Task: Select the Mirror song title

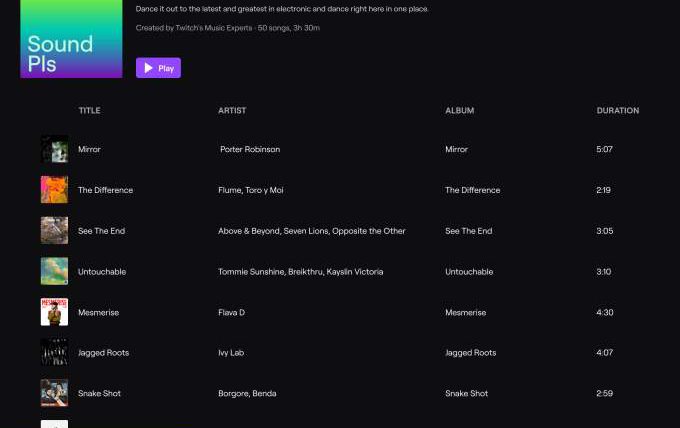Action: pyautogui.click(x=89, y=149)
